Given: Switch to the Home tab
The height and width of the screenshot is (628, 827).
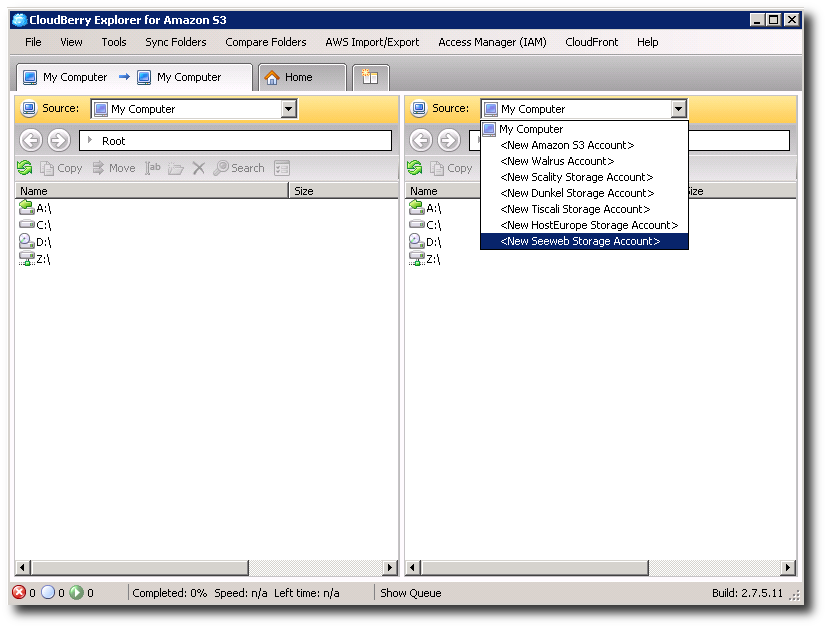Looking at the screenshot, I should coord(302,78).
